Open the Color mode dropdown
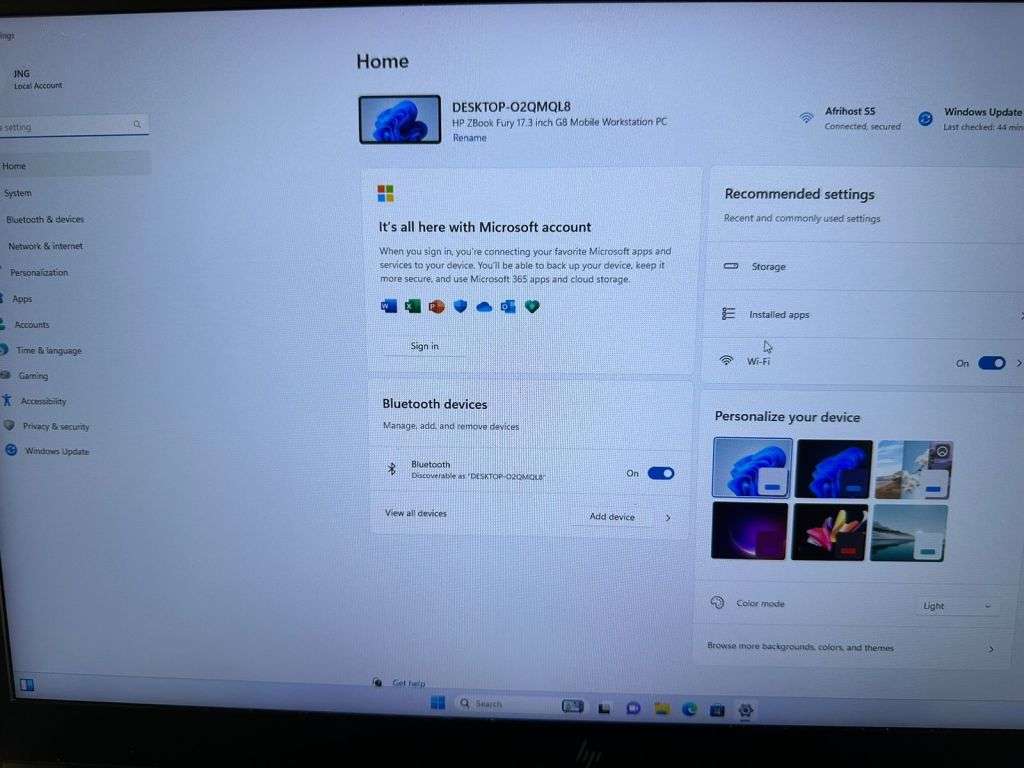 tap(957, 606)
